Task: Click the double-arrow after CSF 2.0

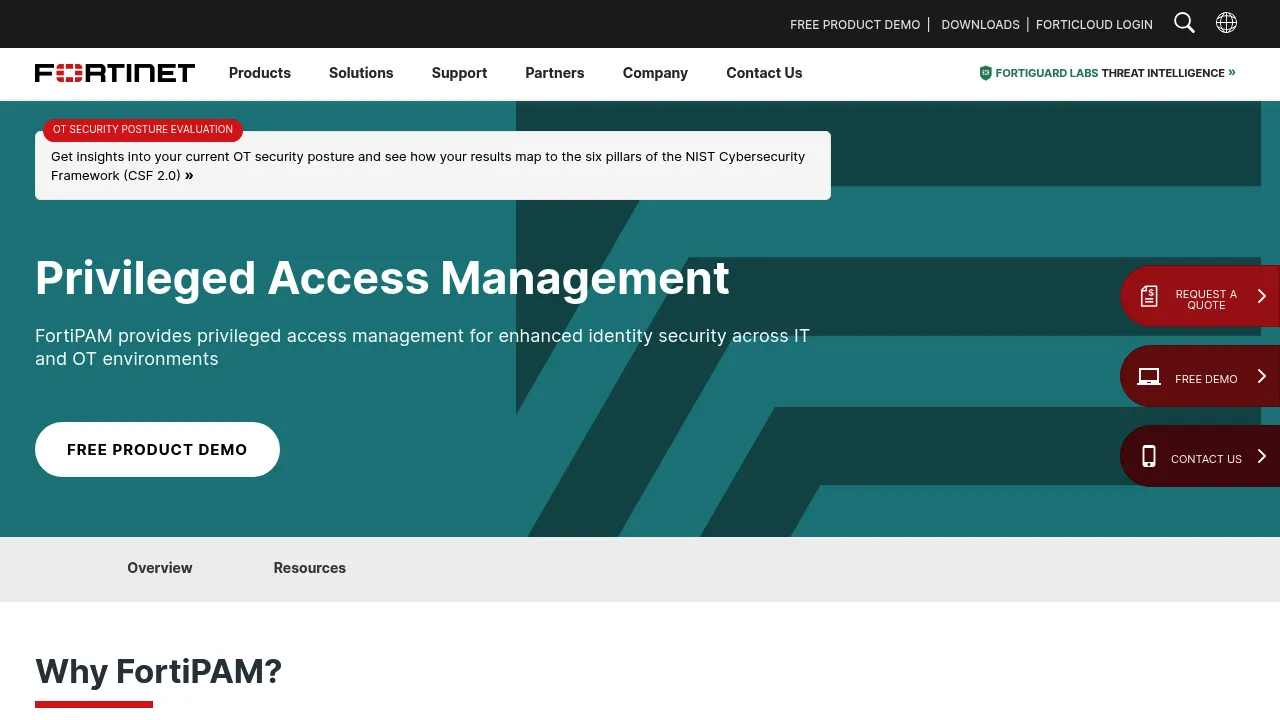Action: (189, 175)
